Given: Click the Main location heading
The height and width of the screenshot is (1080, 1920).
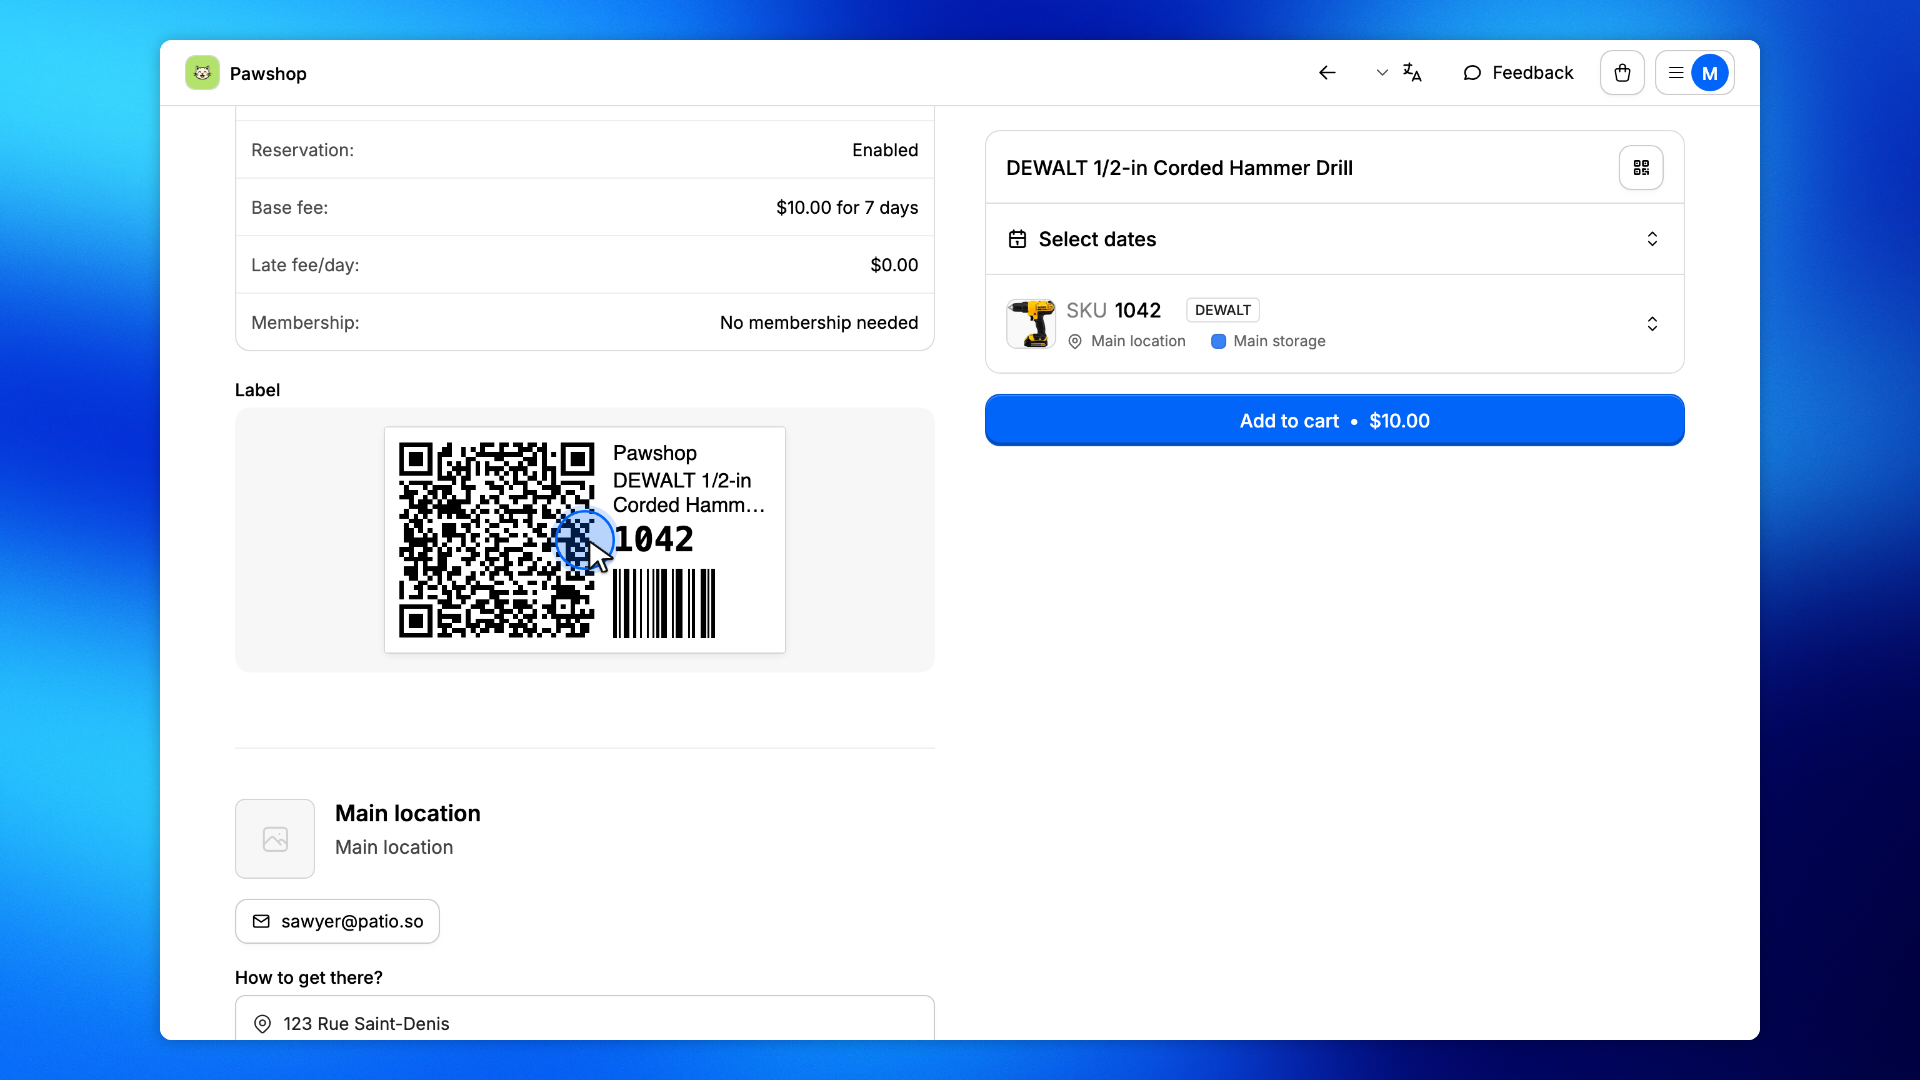Looking at the screenshot, I should click(x=408, y=813).
